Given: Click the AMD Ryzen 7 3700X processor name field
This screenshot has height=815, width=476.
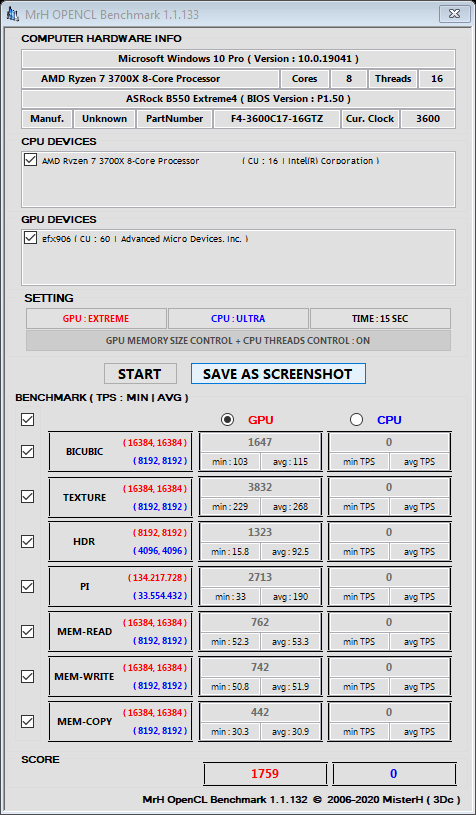Looking at the screenshot, I should (150, 78).
